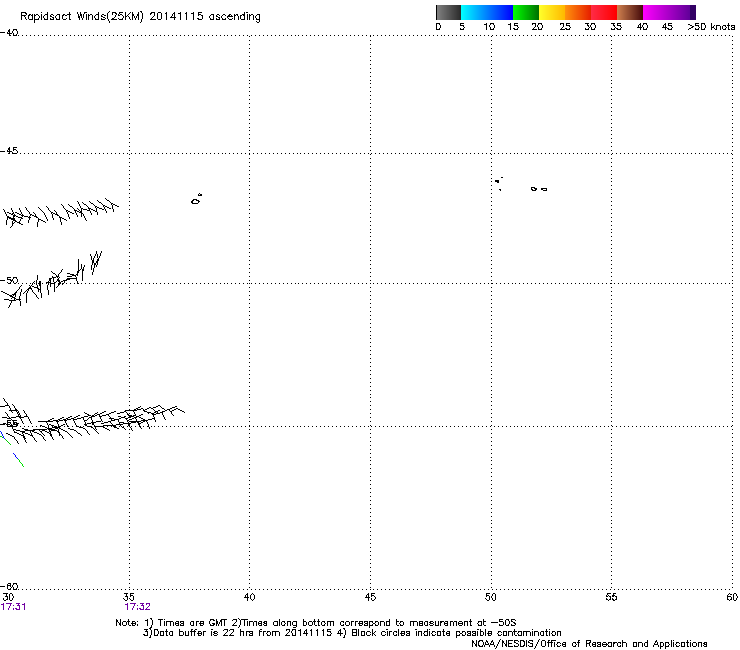Click the purple 17:32 swath time

click(x=137, y=607)
